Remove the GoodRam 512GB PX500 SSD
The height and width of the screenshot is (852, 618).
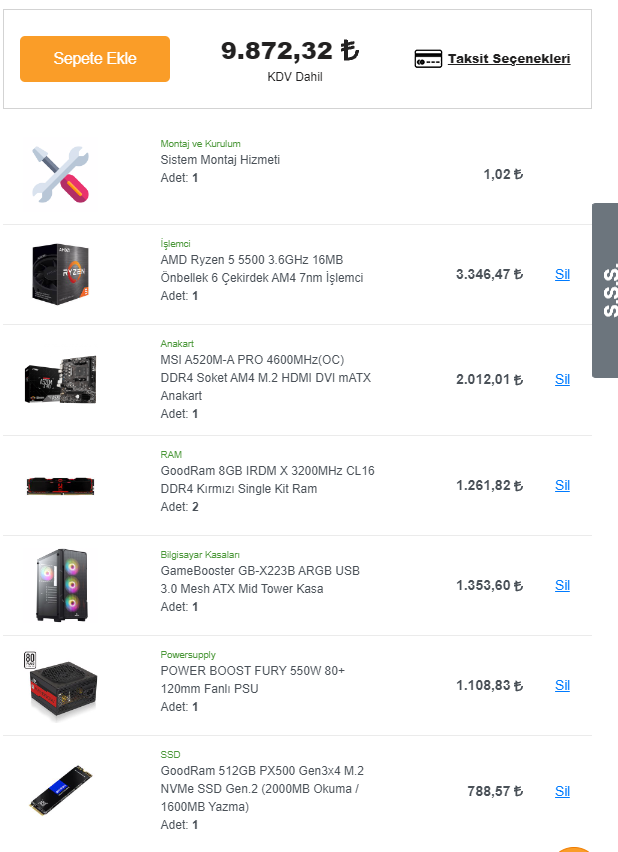[562, 791]
